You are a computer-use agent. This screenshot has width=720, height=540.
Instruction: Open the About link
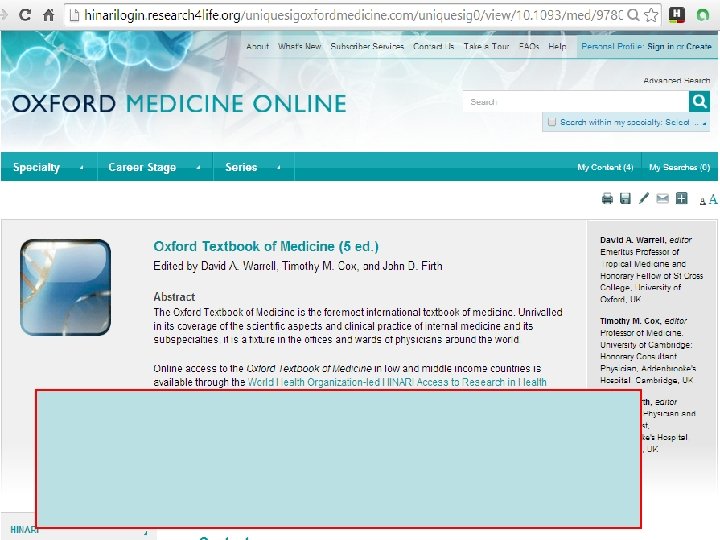[x=258, y=46]
